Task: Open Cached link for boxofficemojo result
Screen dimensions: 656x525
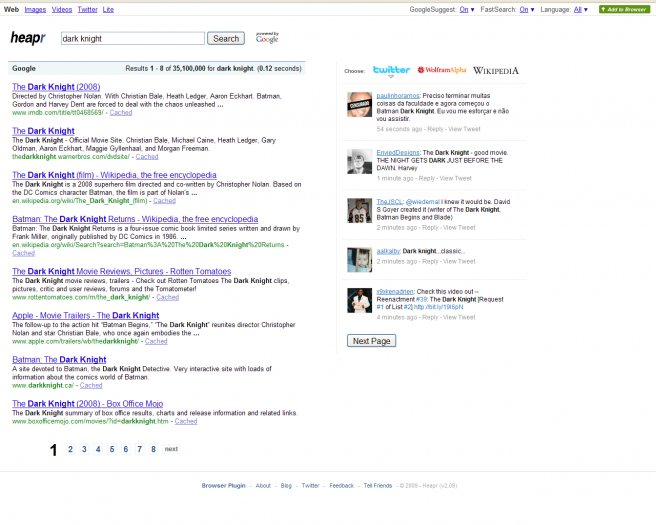Action: [x=186, y=421]
